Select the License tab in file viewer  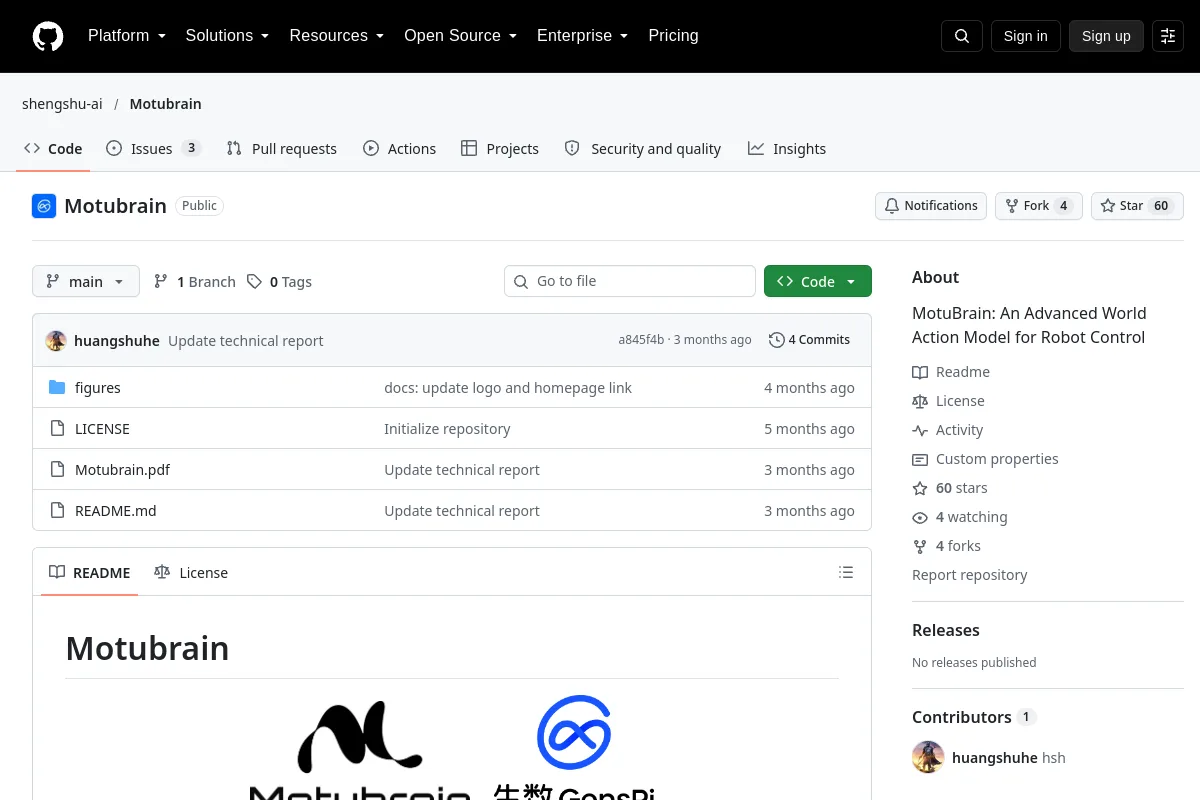tap(191, 573)
